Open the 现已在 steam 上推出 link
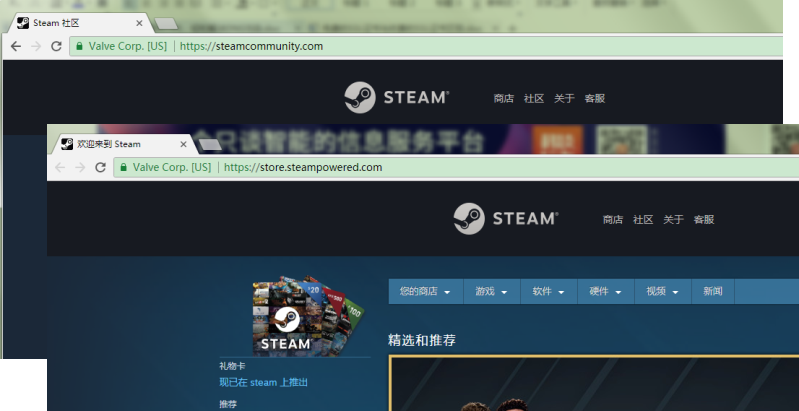 click(263, 382)
